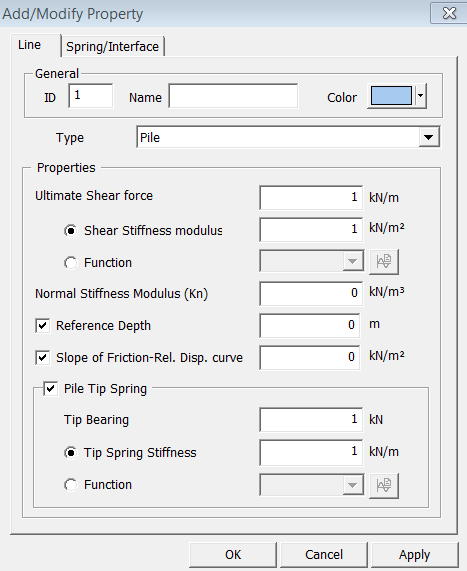Open function editor icon beside tip Function dropdown
This screenshot has height=571, width=467.
(x=384, y=485)
